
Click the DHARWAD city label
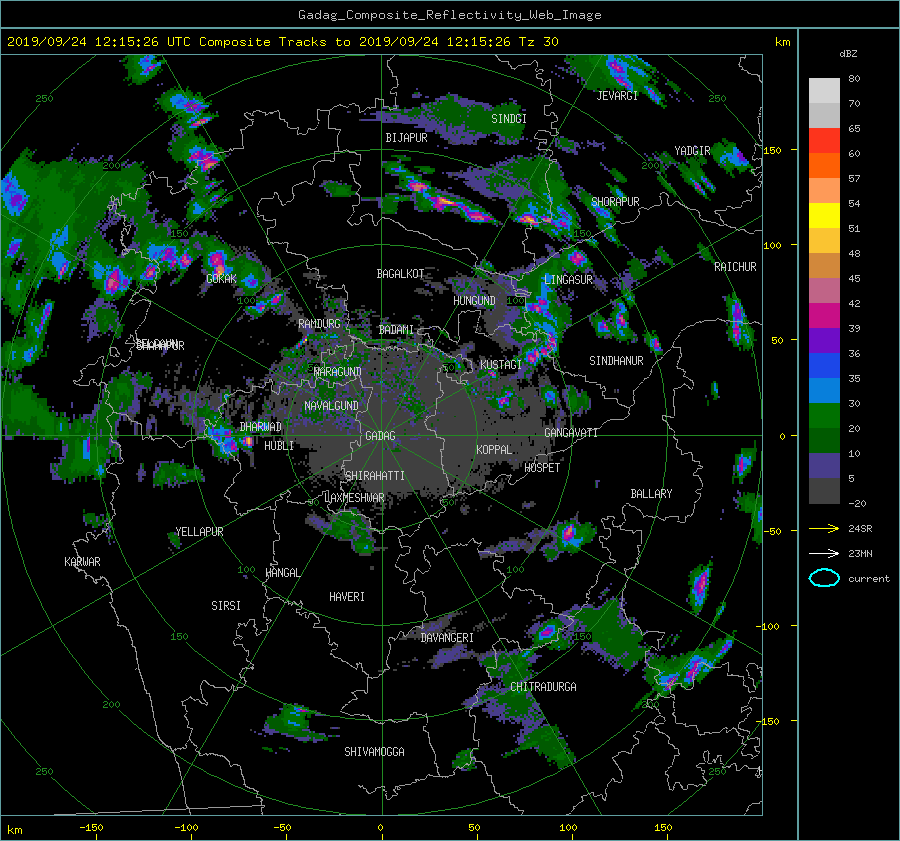click(261, 427)
